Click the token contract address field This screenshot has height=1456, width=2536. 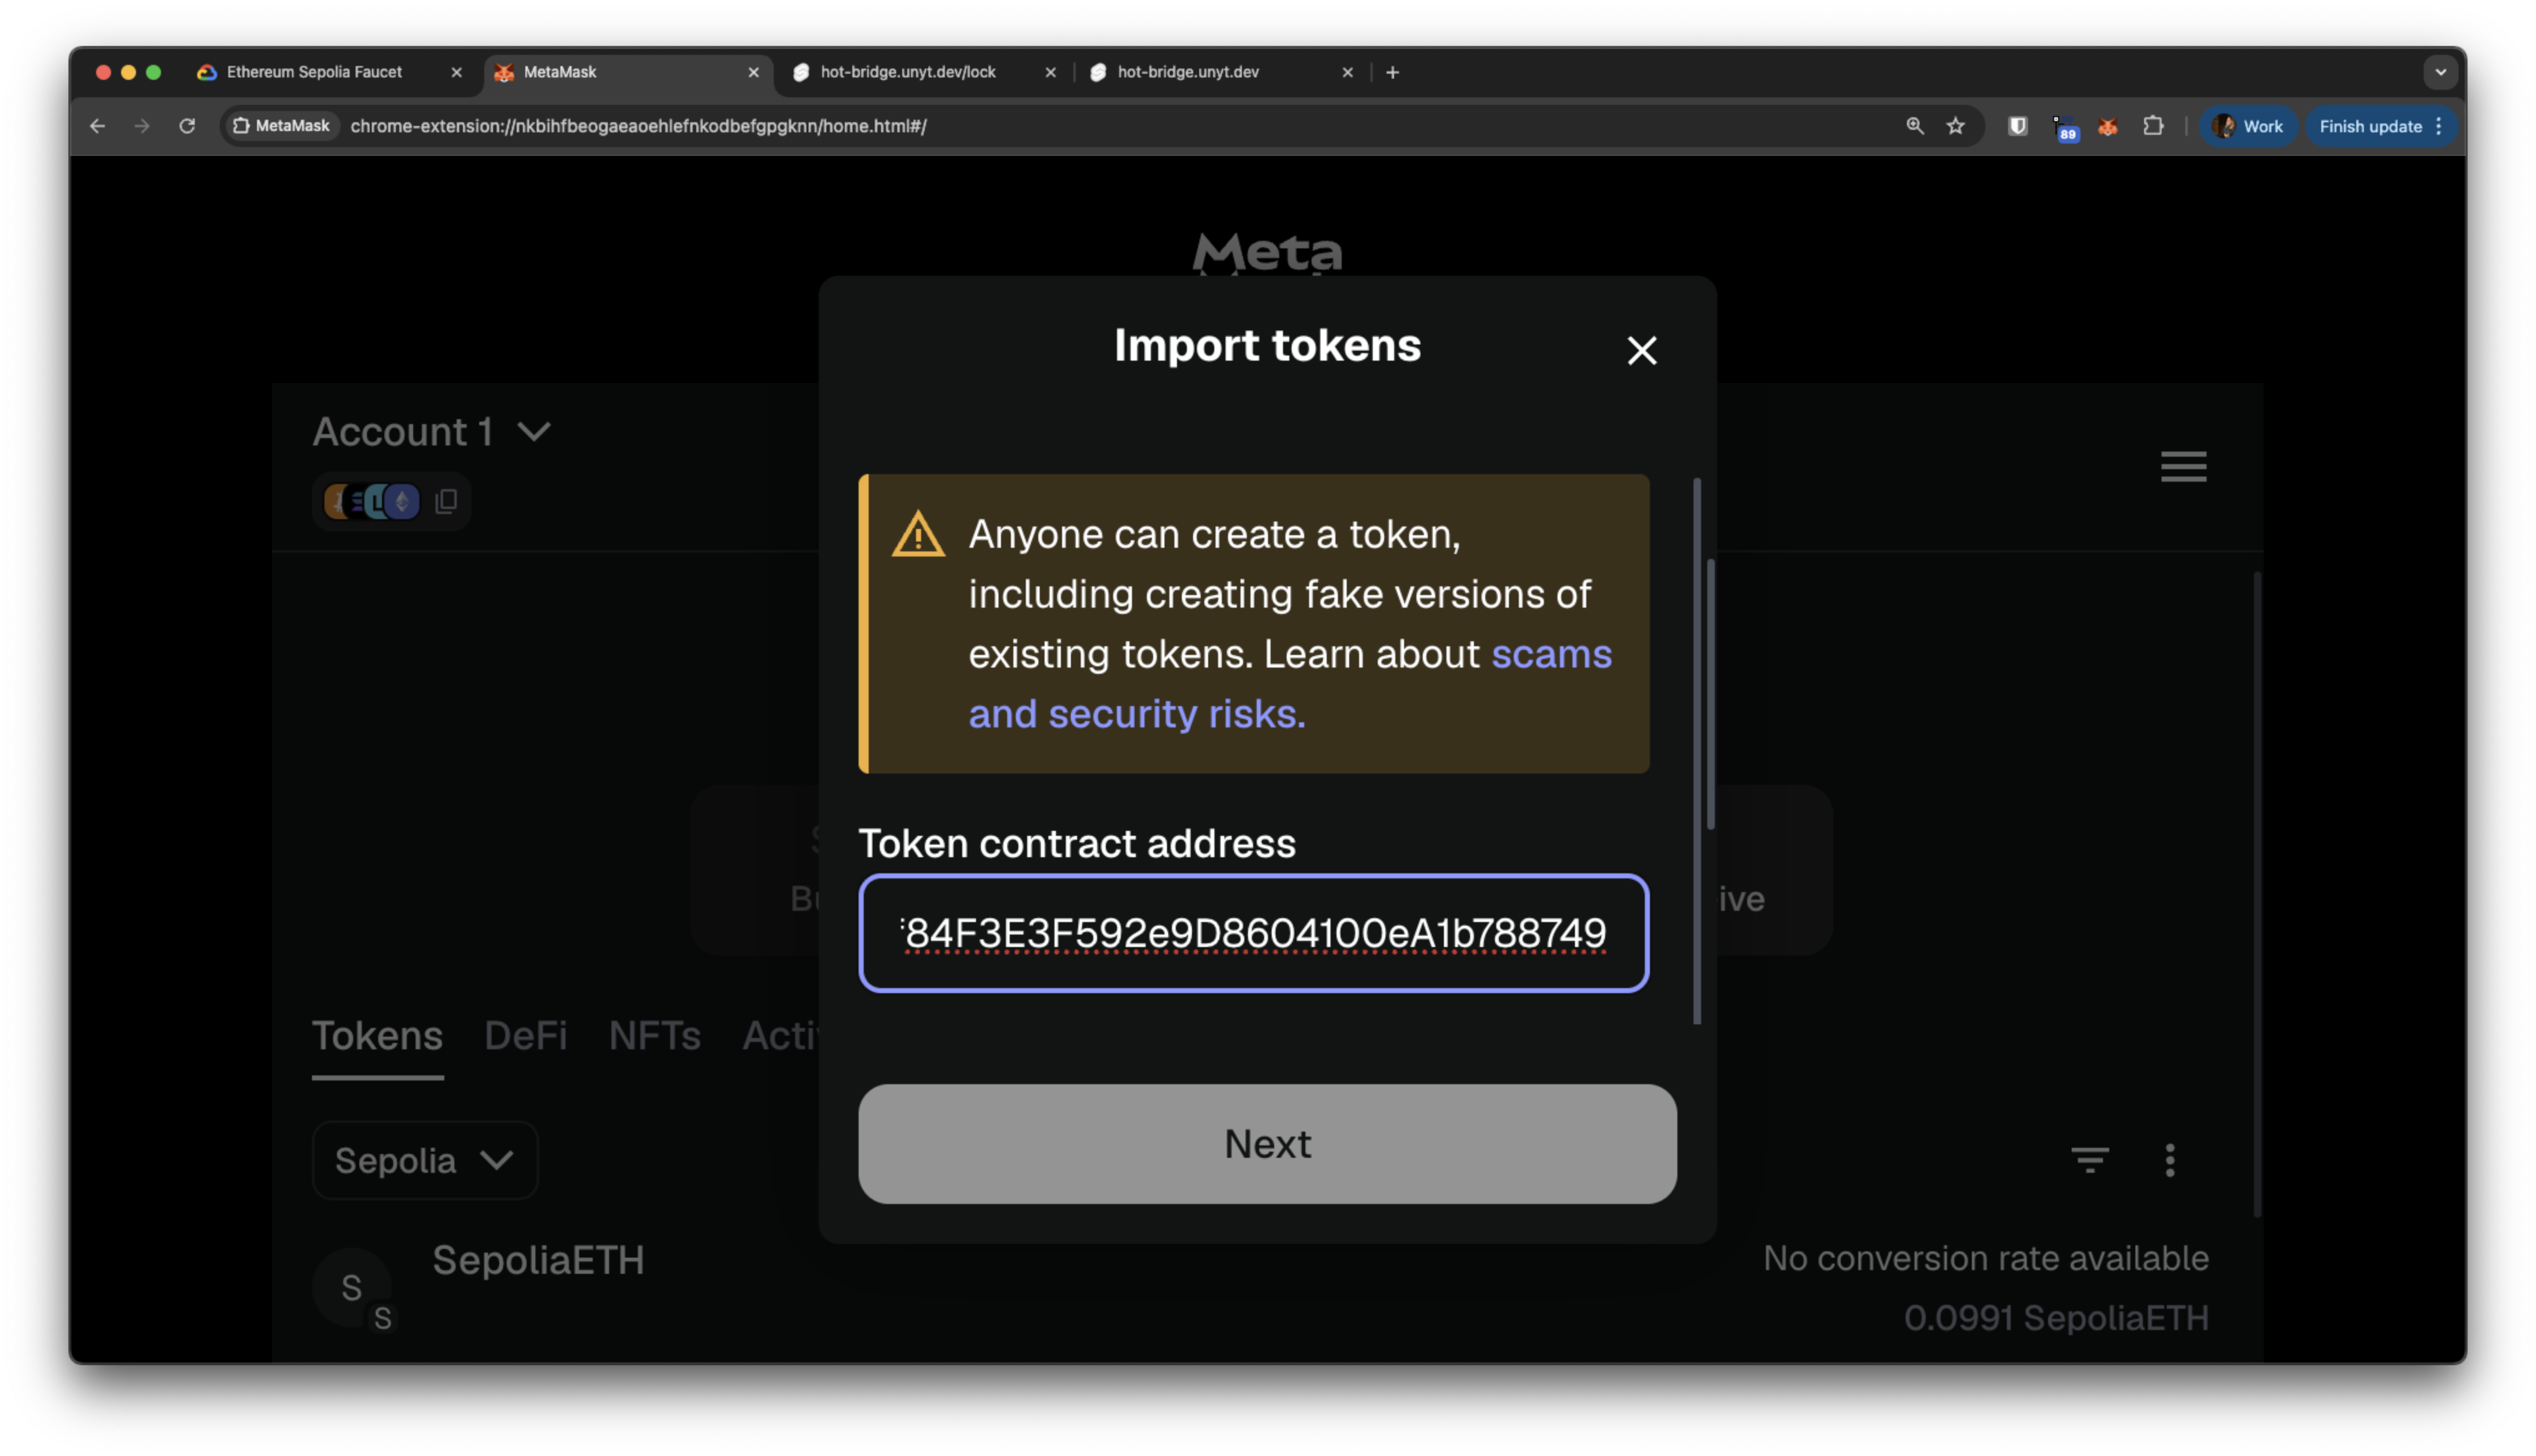tap(1252, 933)
